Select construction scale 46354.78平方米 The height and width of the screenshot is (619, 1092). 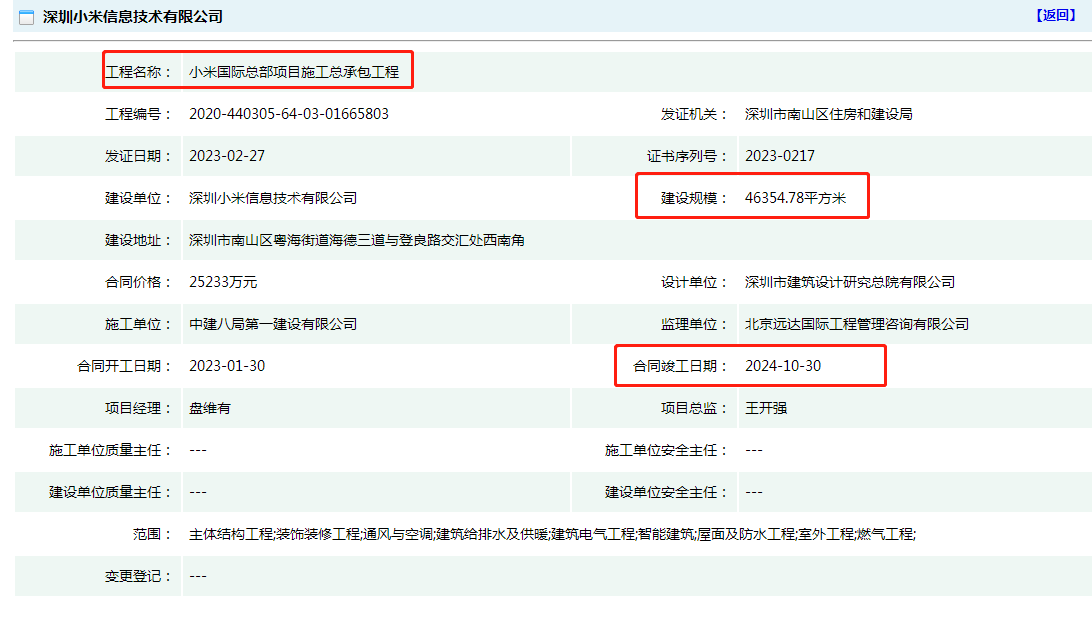coord(796,198)
